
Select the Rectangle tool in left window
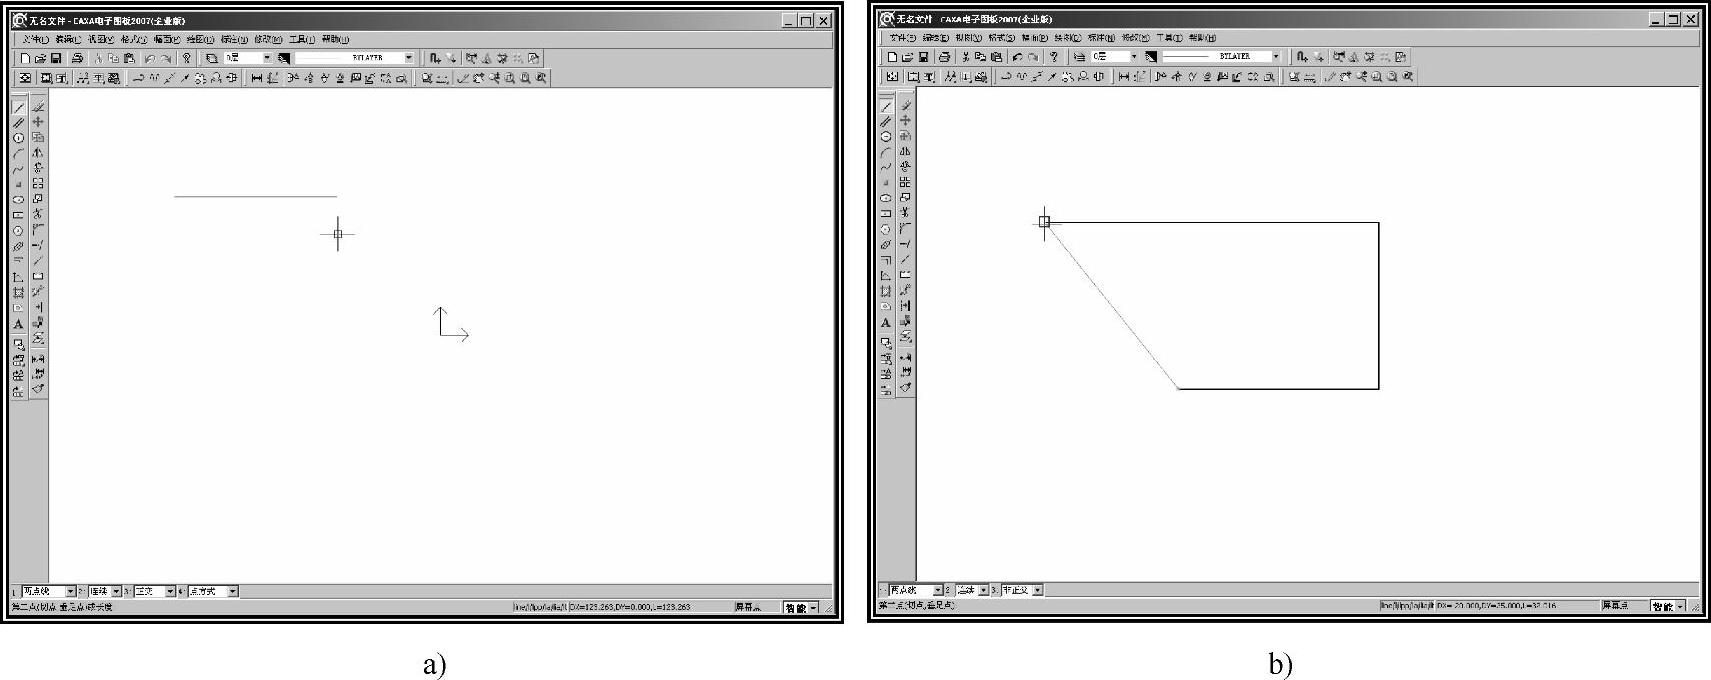point(18,215)
